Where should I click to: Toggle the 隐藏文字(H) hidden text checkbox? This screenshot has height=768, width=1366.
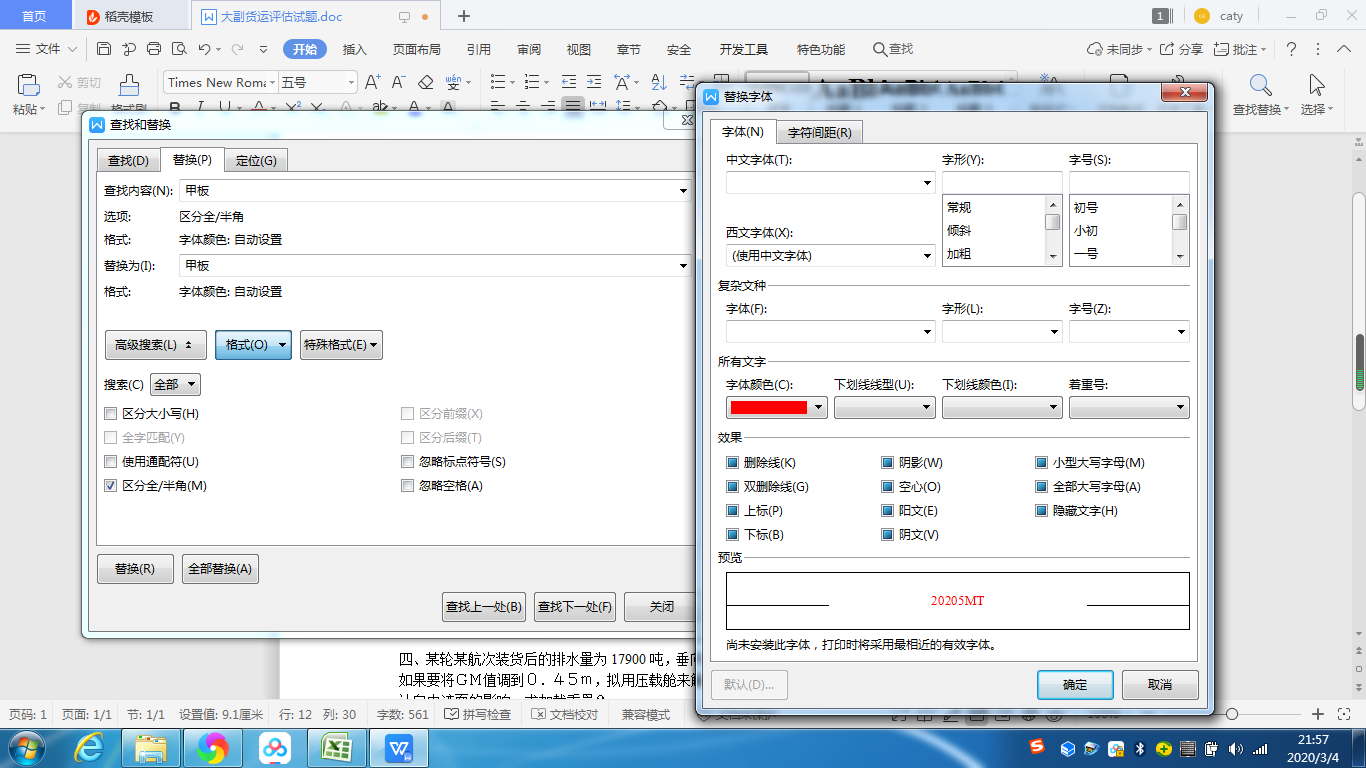[1042, 511]
